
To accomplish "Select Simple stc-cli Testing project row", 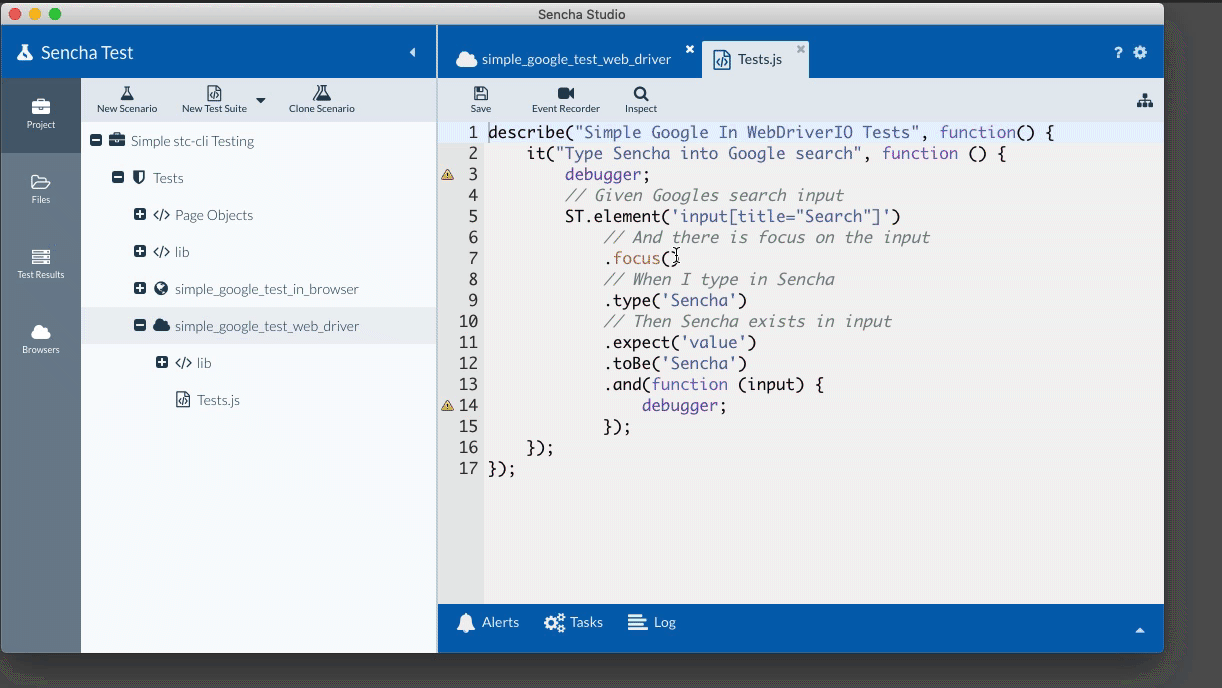I will point(259,141).
